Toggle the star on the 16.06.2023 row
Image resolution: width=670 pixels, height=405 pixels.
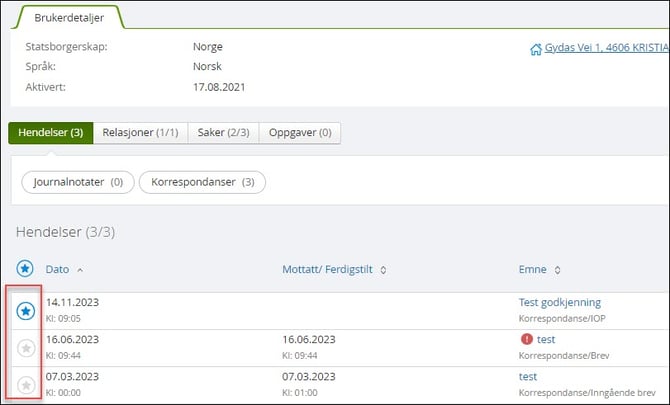(x=26, y=348)
